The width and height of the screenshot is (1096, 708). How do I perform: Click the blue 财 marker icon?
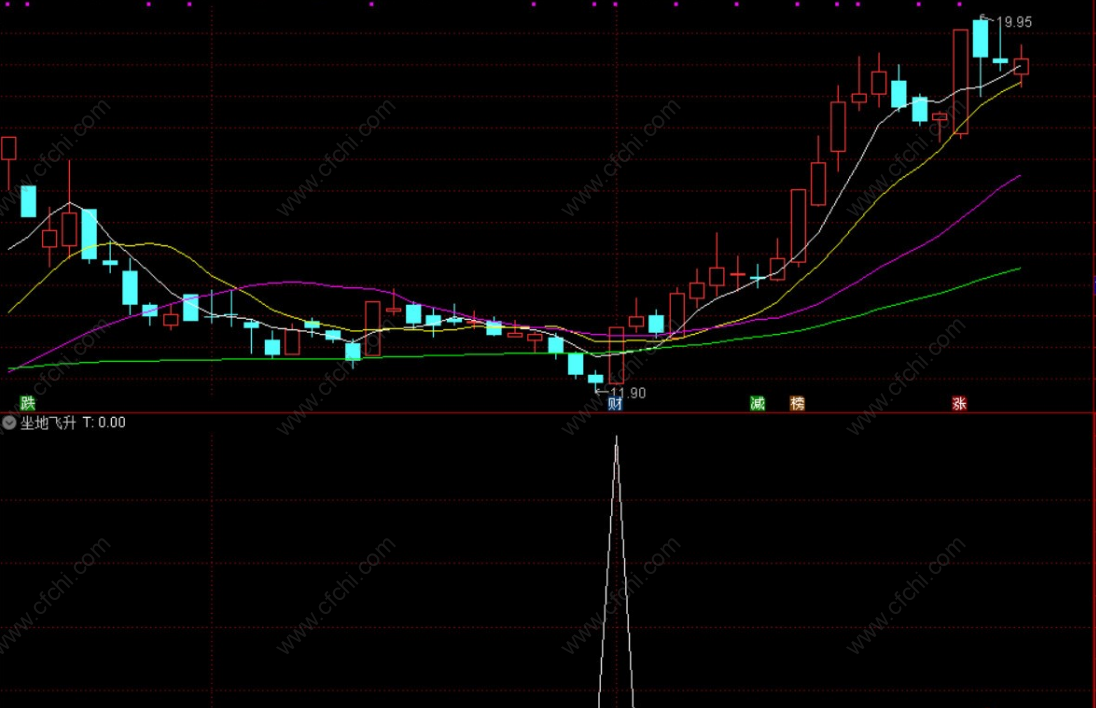pos(614,403)
